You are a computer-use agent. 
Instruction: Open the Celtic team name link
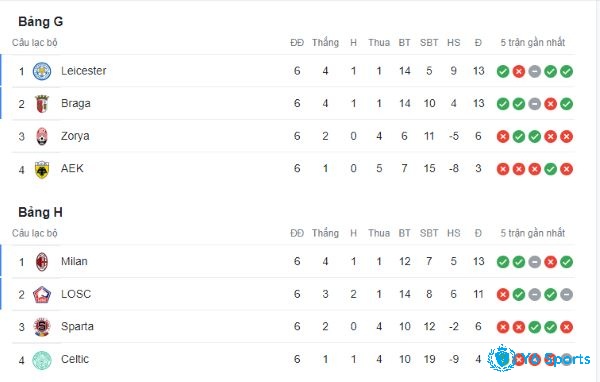click(75, 359)
